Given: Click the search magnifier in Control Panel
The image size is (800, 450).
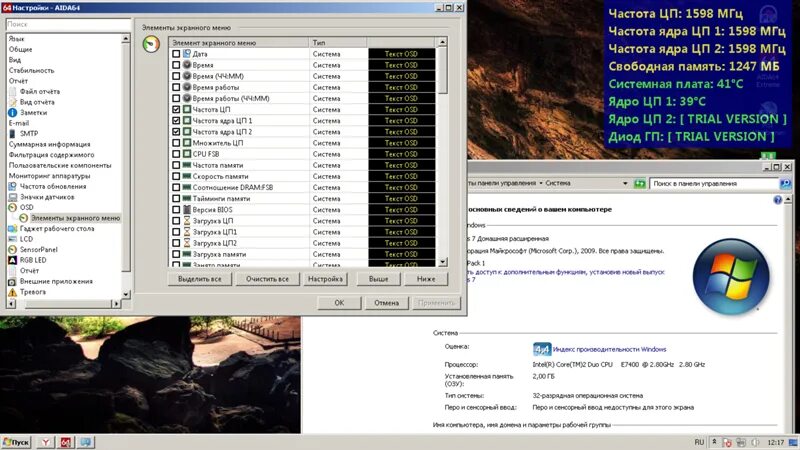Looking at the screenshot, I should (x=785, y=183).
